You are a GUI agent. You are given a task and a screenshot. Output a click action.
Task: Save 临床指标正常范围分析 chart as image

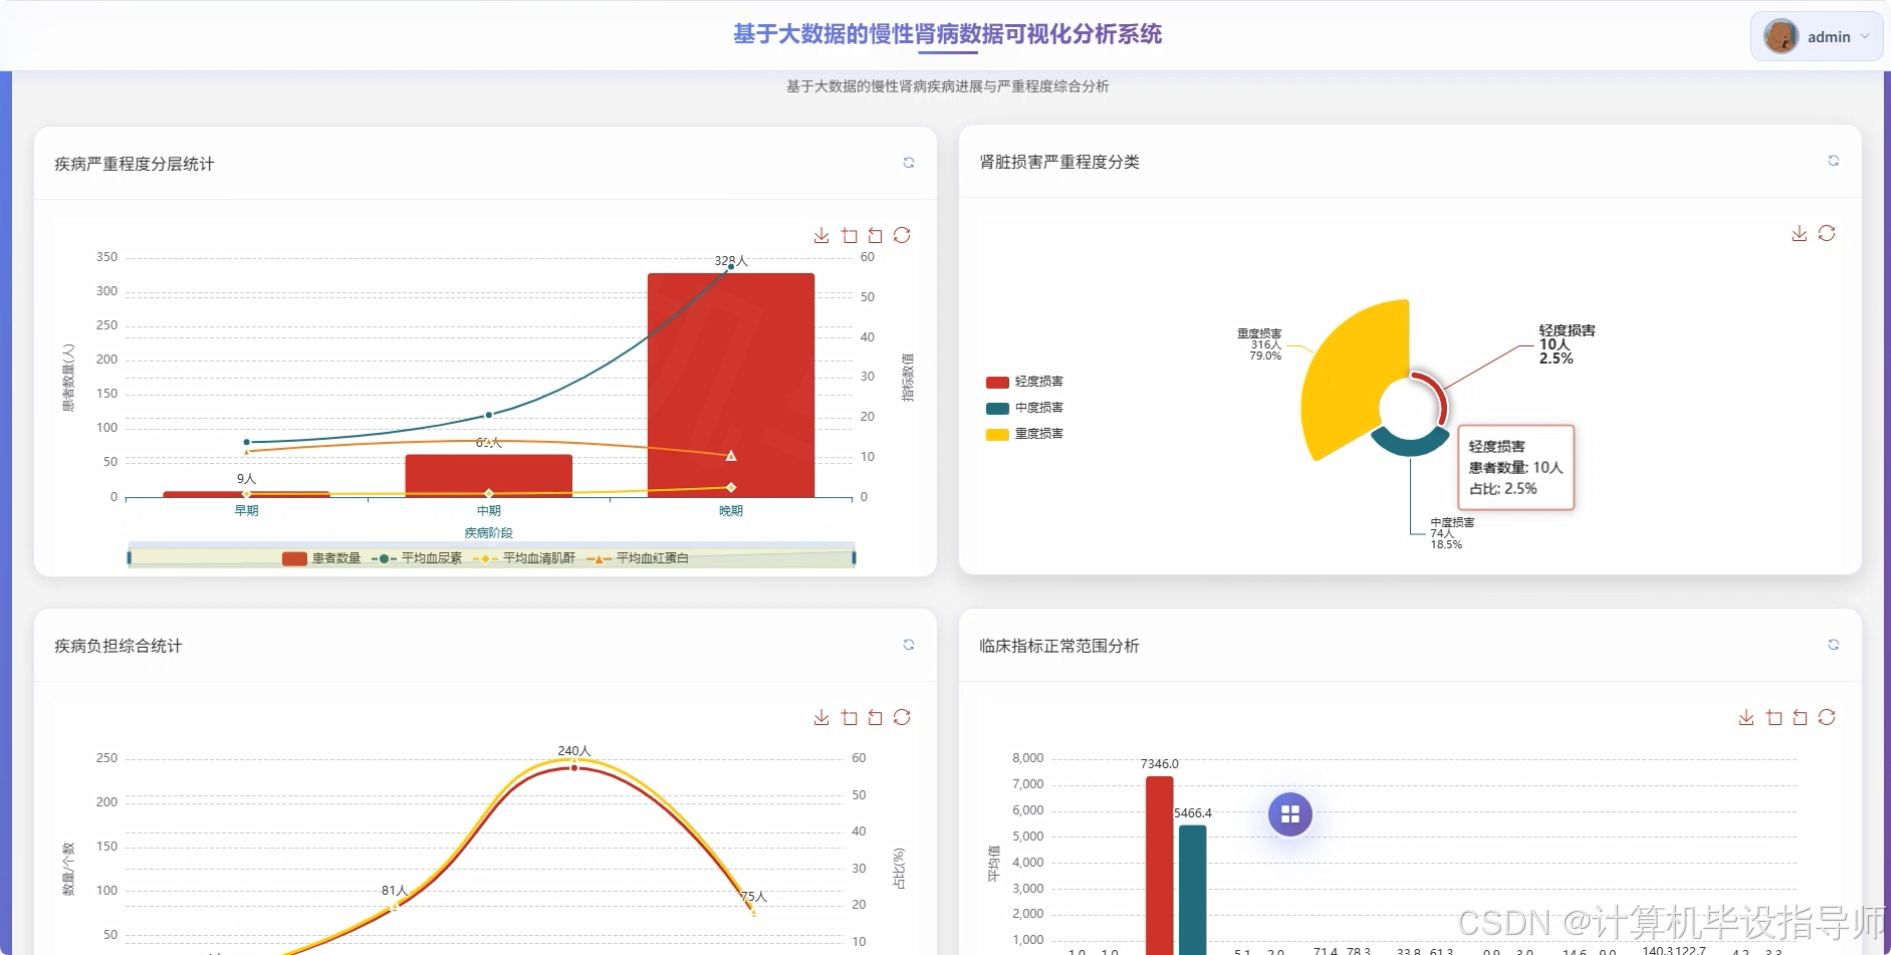pyautogui.click(x=1746, y=717)
